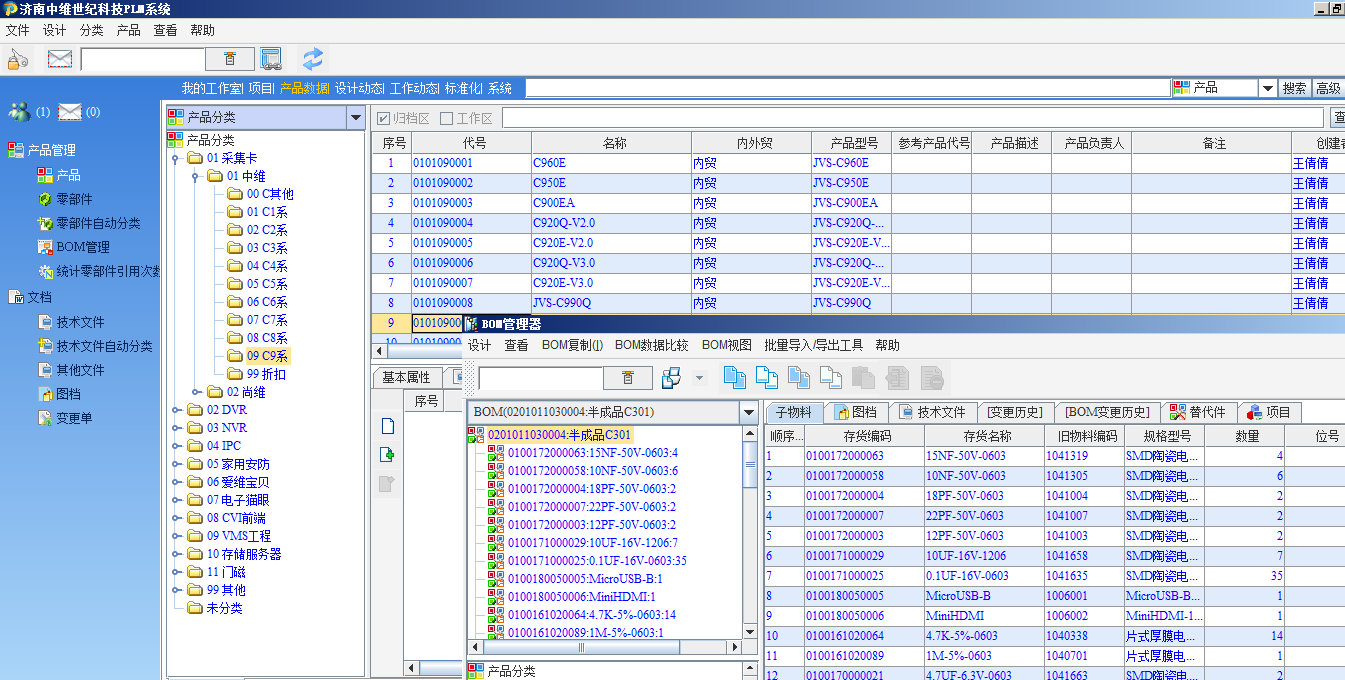
Task: Click the lock and key icon in main toolbar
Action: click(18, 59)
